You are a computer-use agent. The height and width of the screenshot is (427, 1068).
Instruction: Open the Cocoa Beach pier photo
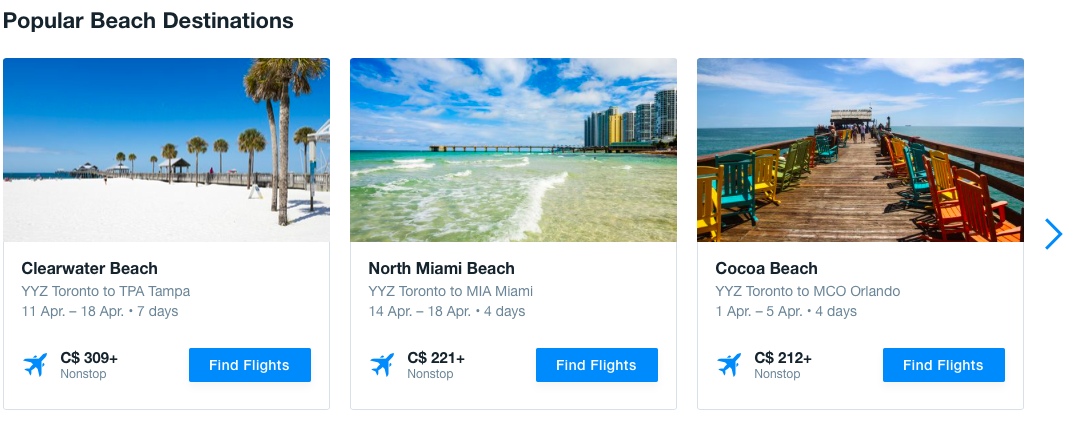point(860,150)
